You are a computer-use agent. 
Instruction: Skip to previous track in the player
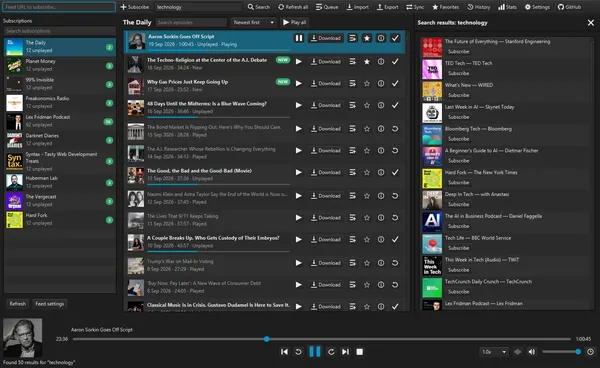coord(284,352)
